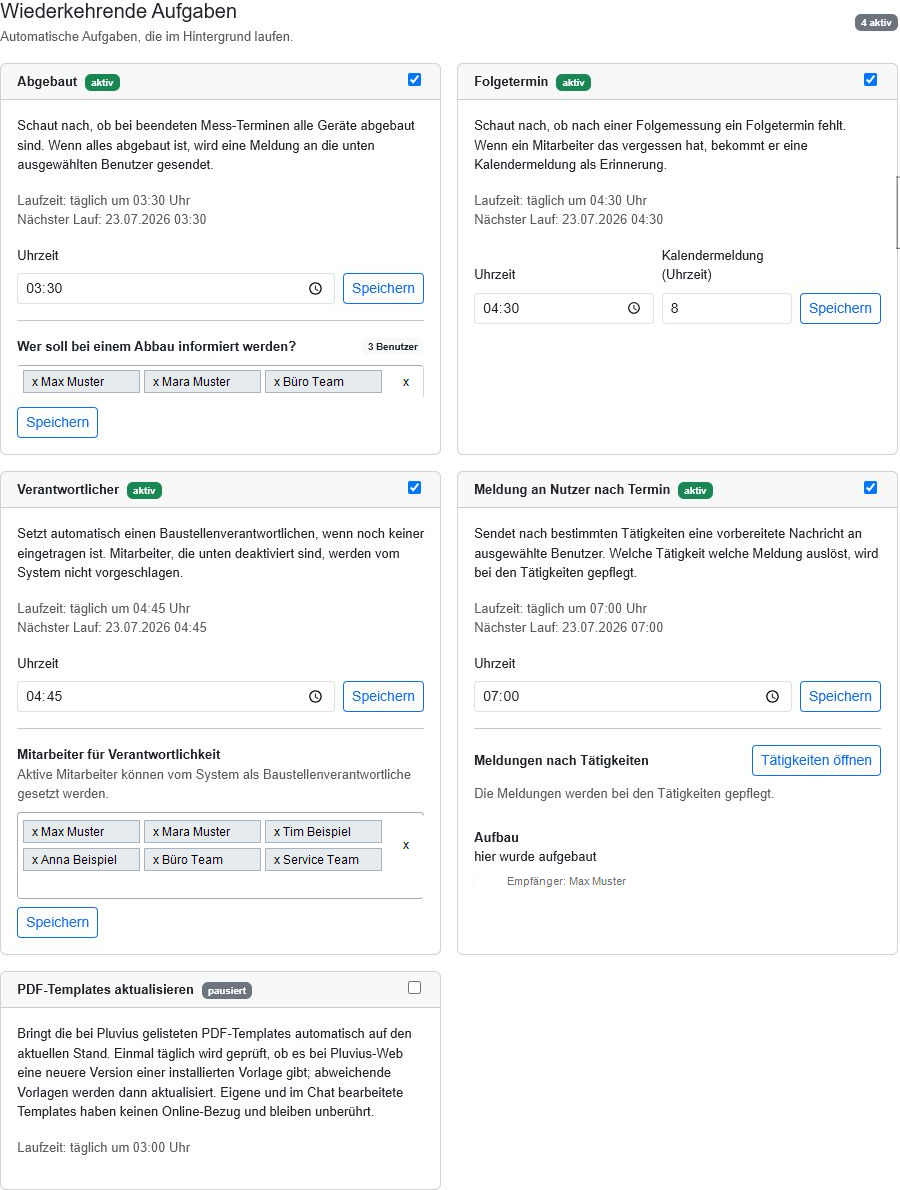
Task: Enable the PDF-Templates aktualisieren checkbox
Action: pyautogui.click(x=414, y=987)
